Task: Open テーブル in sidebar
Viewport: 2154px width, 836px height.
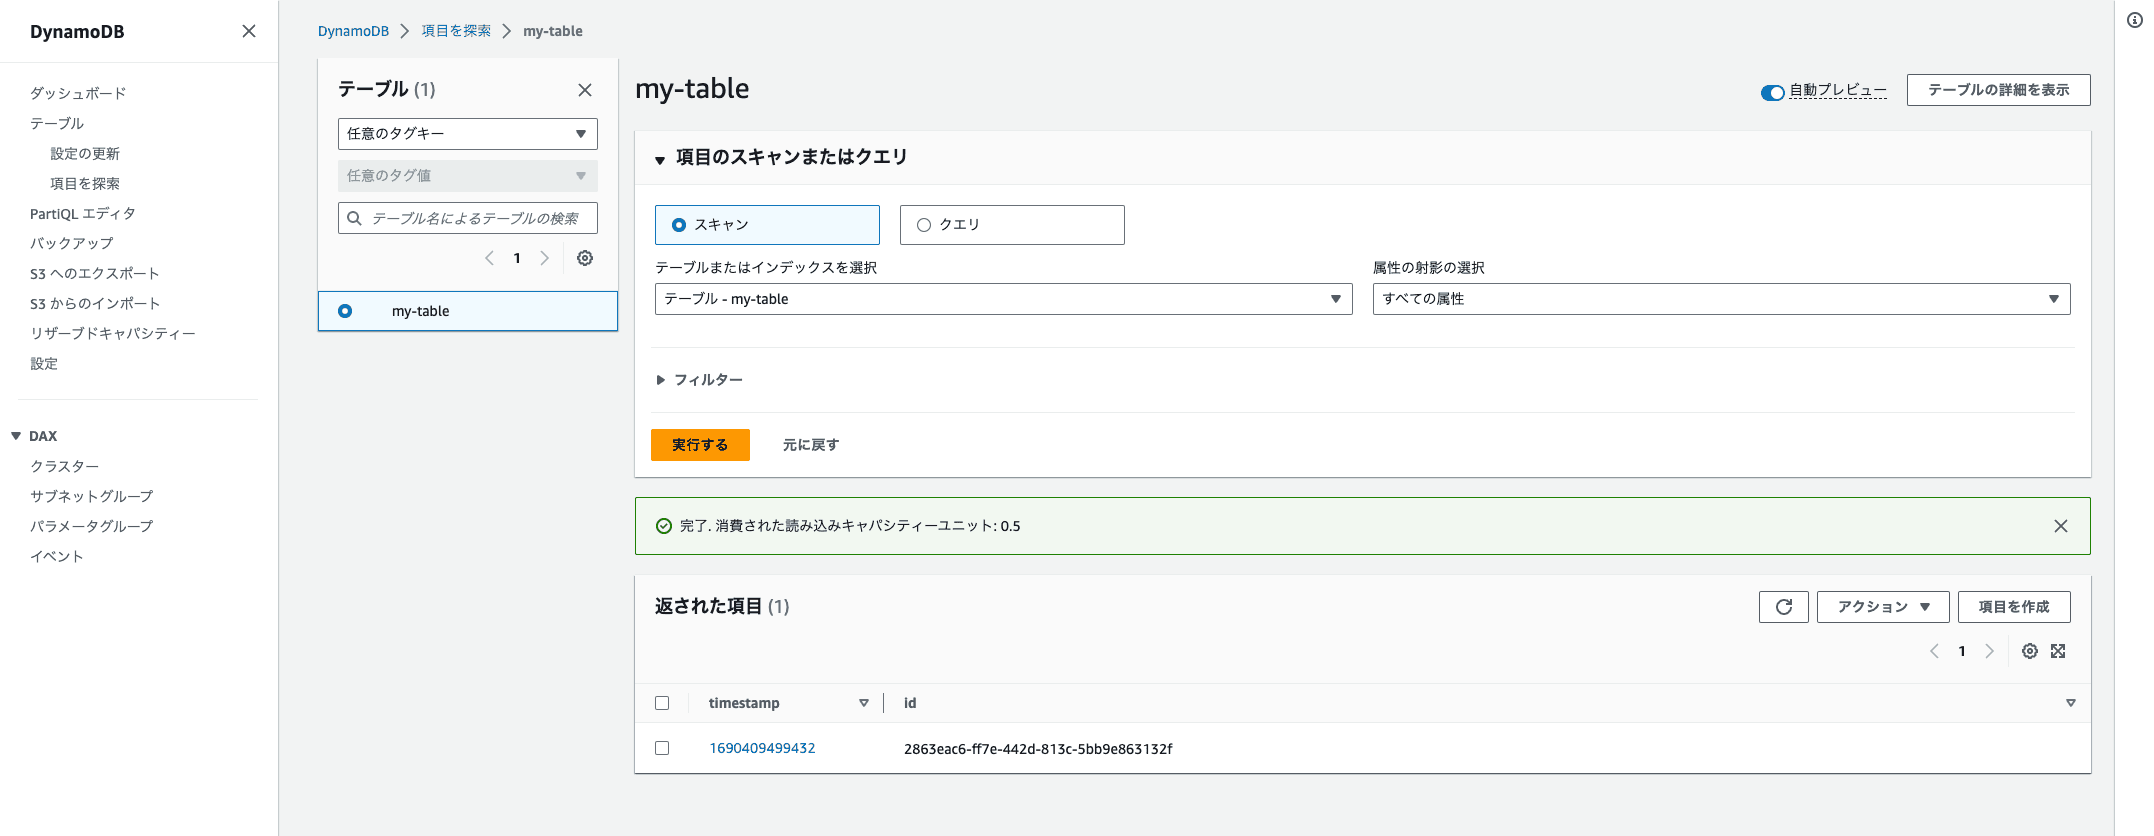Action: (57, 123)
